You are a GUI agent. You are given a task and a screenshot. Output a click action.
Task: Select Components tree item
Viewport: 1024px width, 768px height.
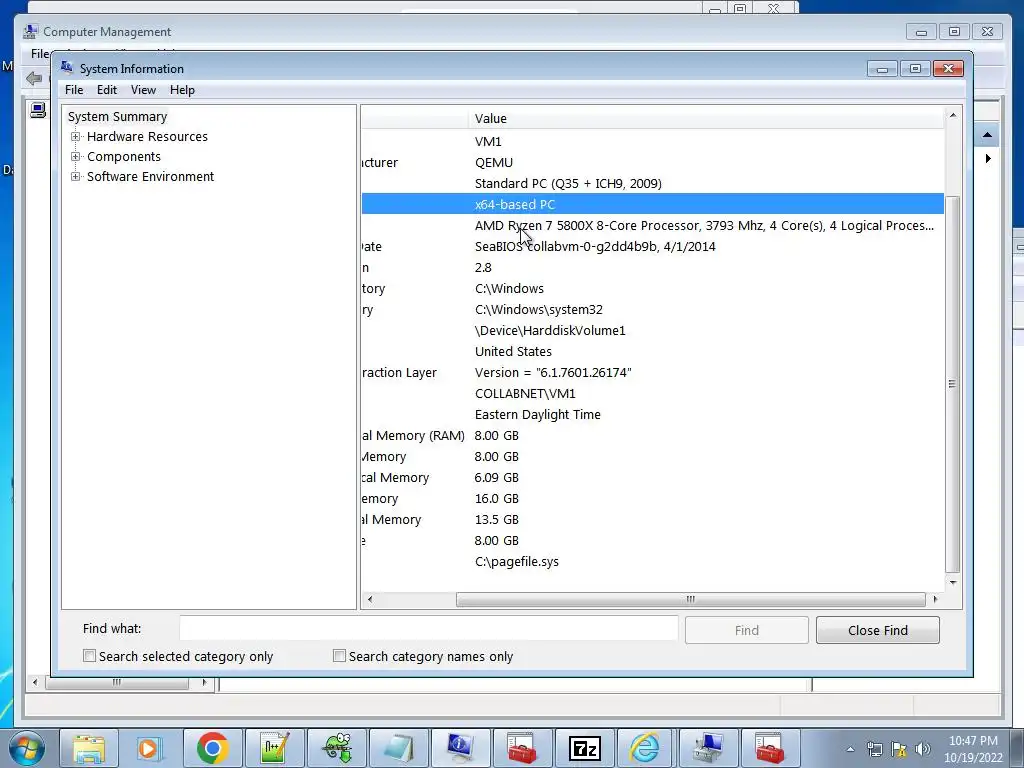tap(123, 157)
